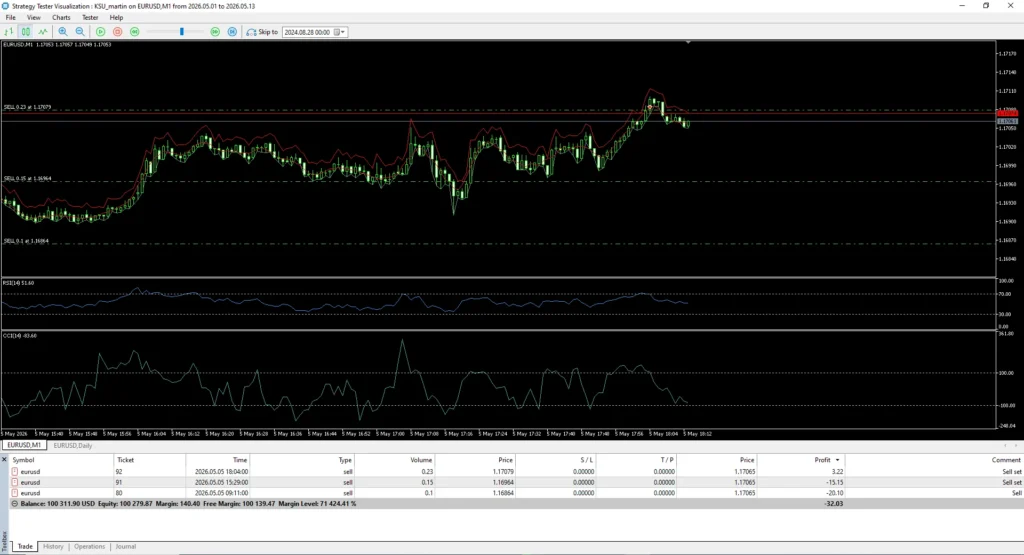Click the RSI(14) indicator label
This screenshot has width=1024, height=555.
click(18, 283)
